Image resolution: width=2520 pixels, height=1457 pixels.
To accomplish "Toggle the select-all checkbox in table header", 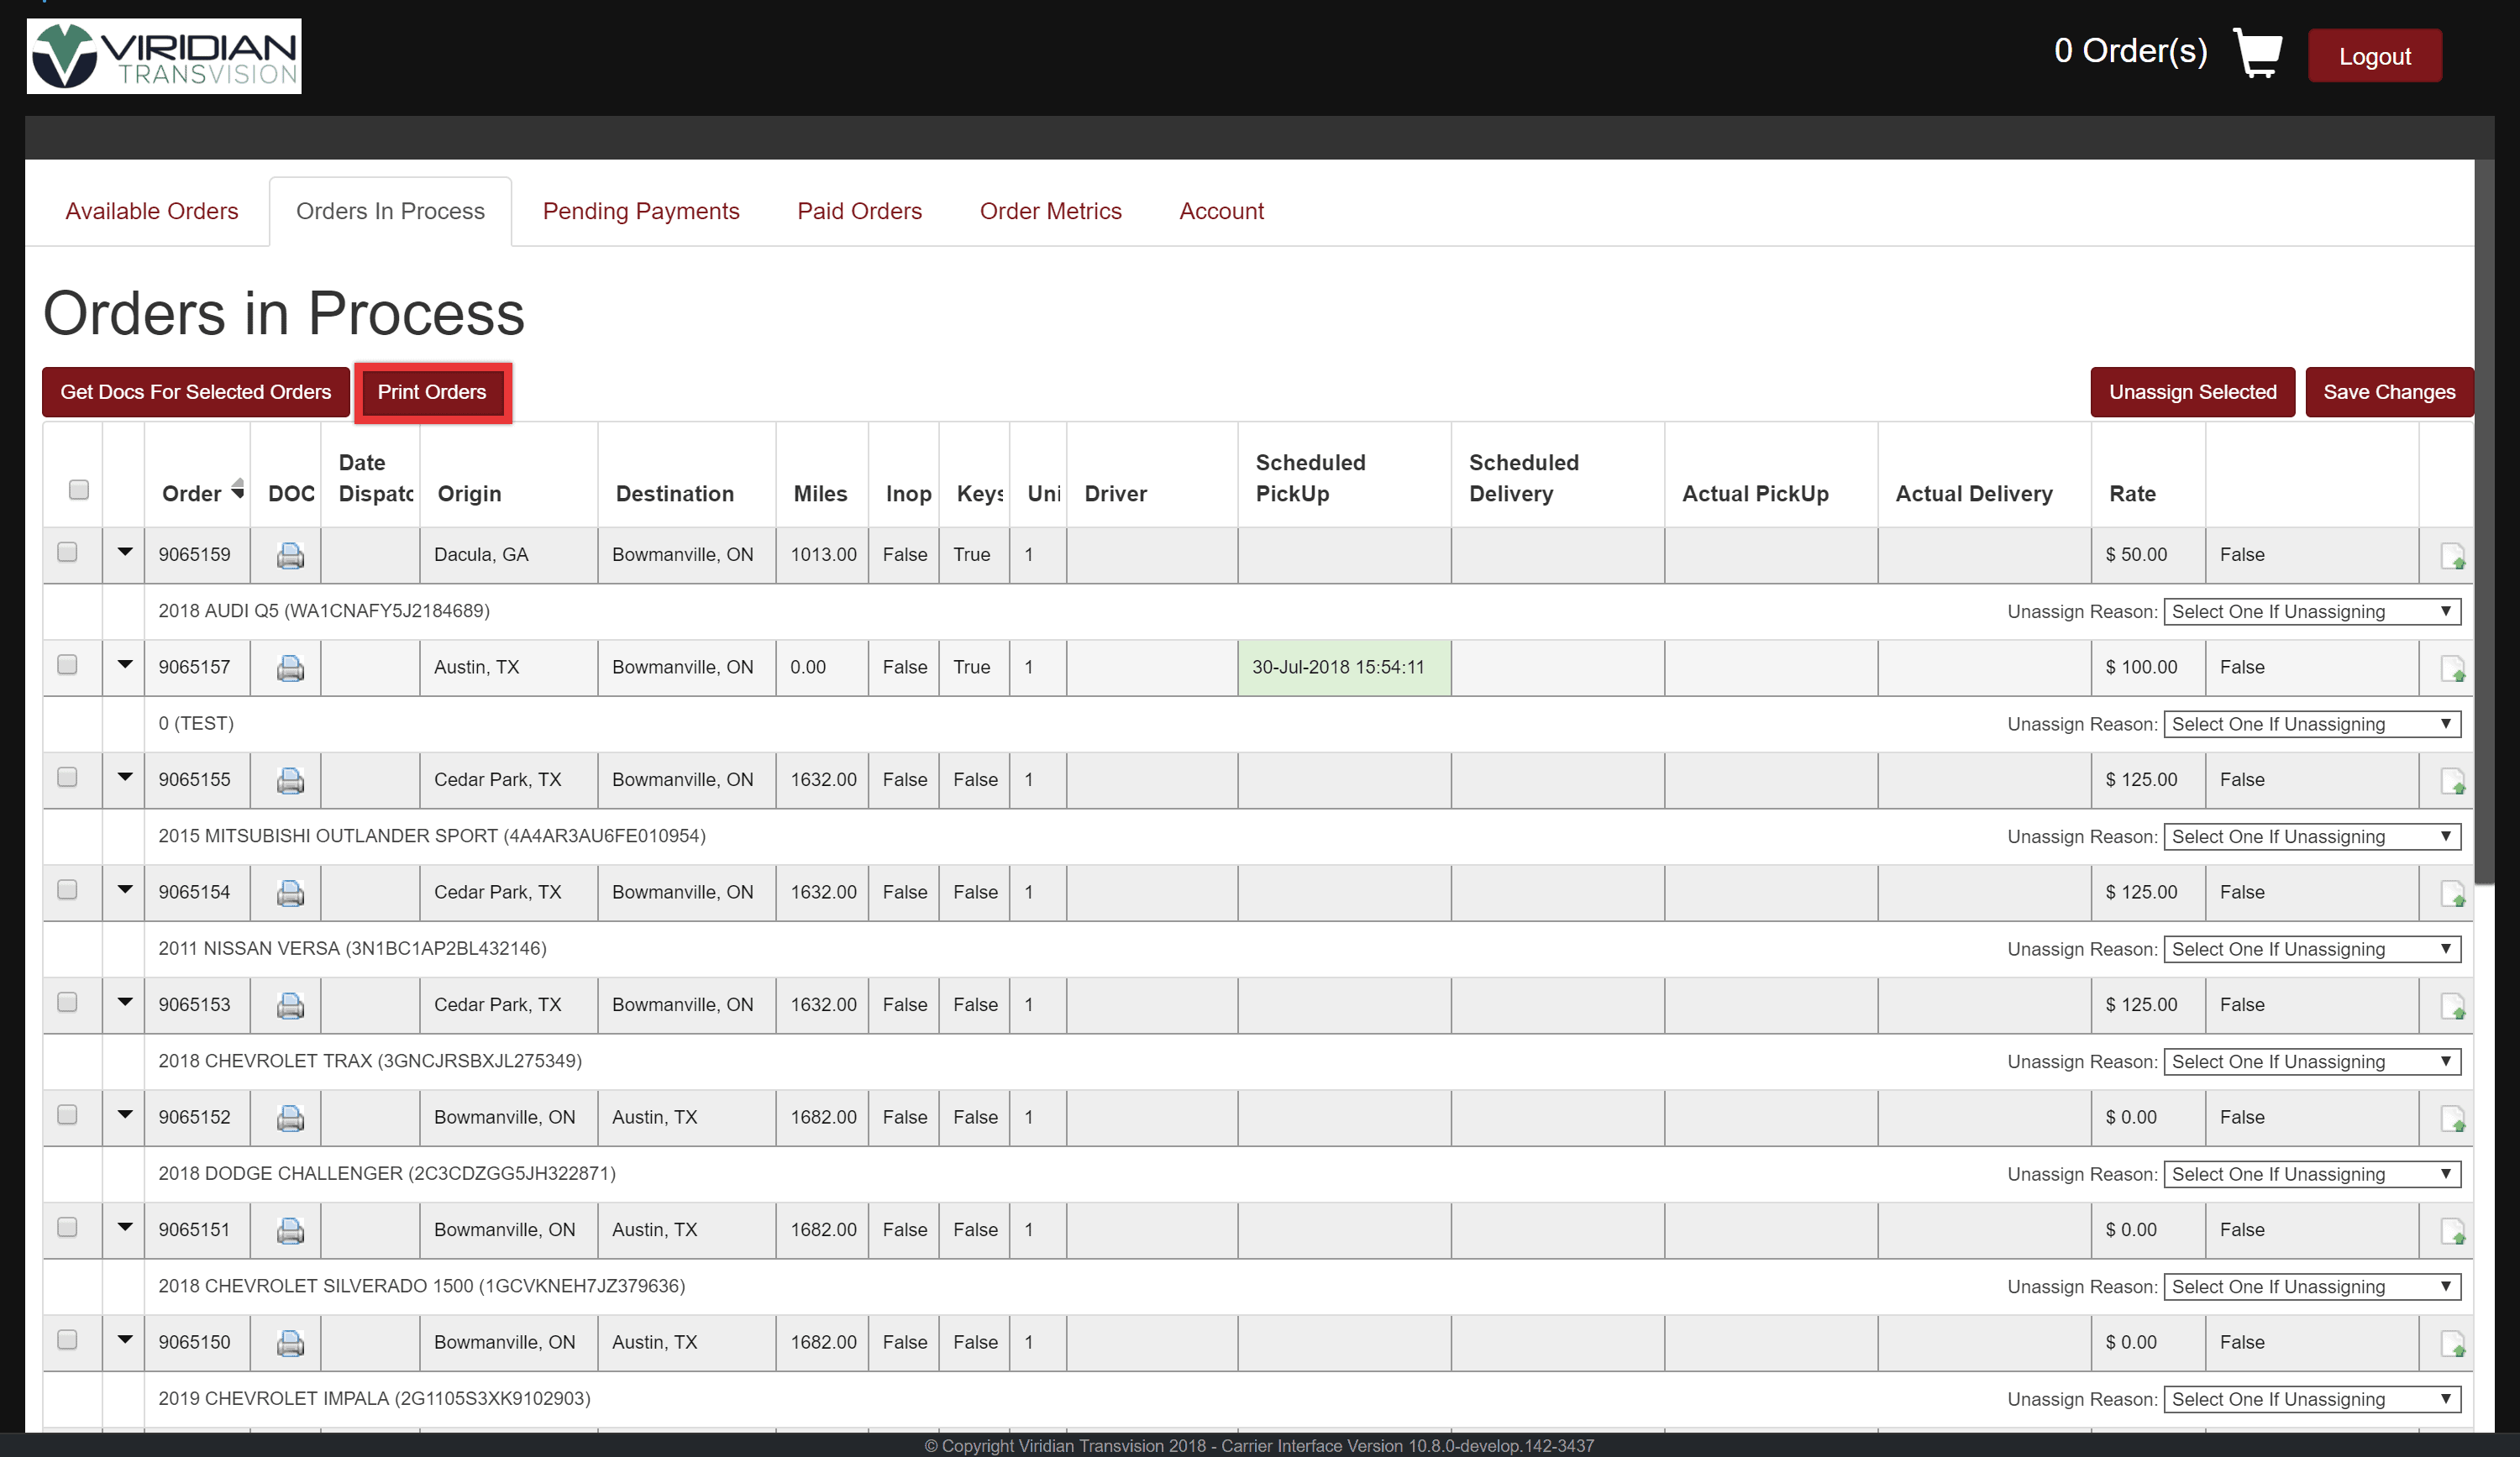I will pyautogui.click(x=79, y=489).
